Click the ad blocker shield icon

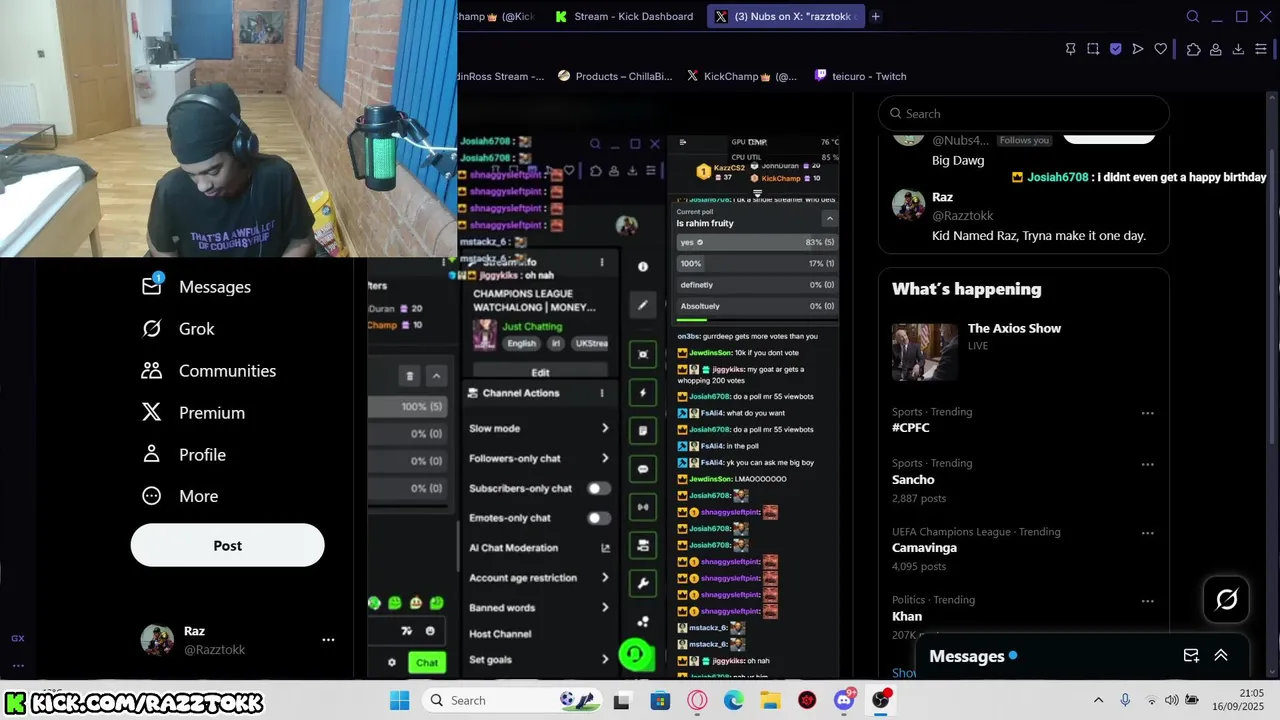tap(1116, 49)
